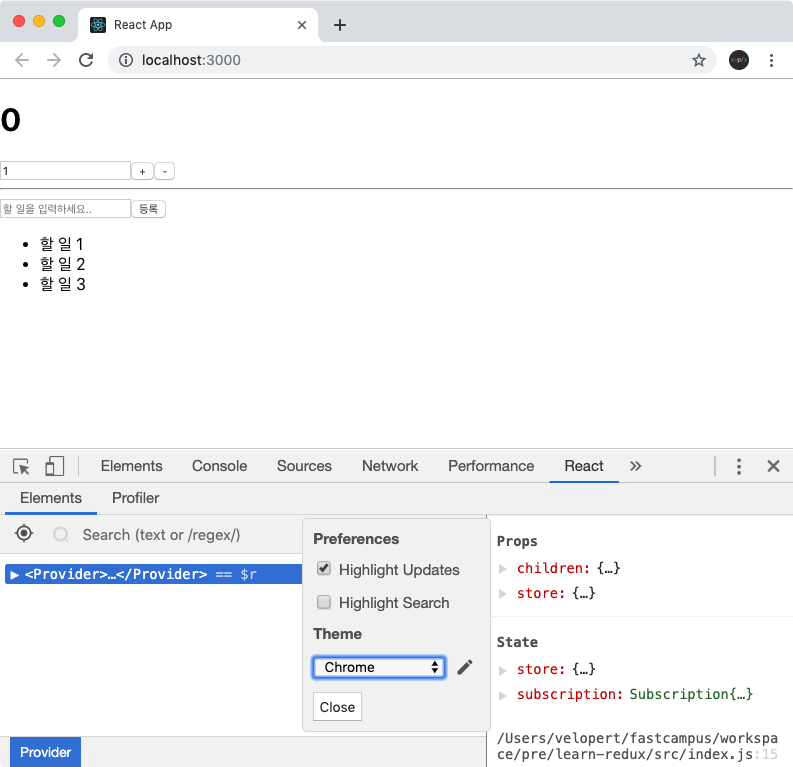Switch to the Console tab
This screenshot has height=767, width=793.
pyautogui.click(x=219, y=466)
